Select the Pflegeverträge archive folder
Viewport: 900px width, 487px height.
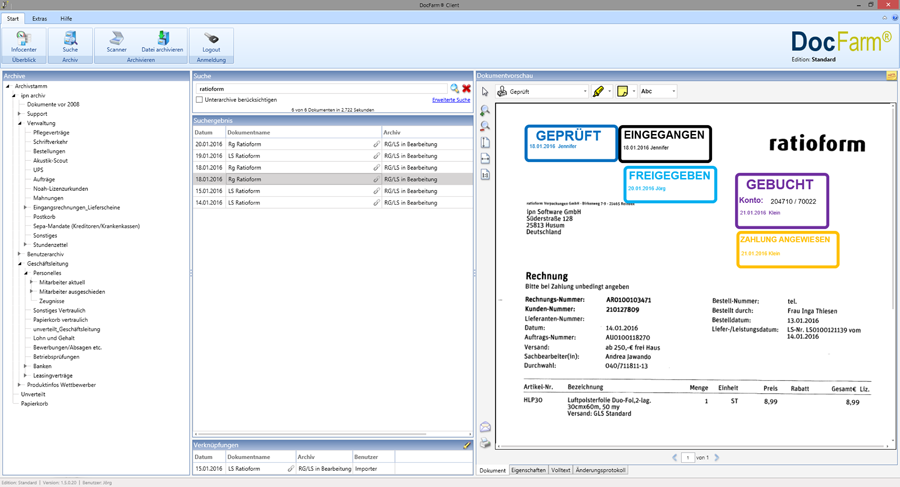tap(51, 132)
